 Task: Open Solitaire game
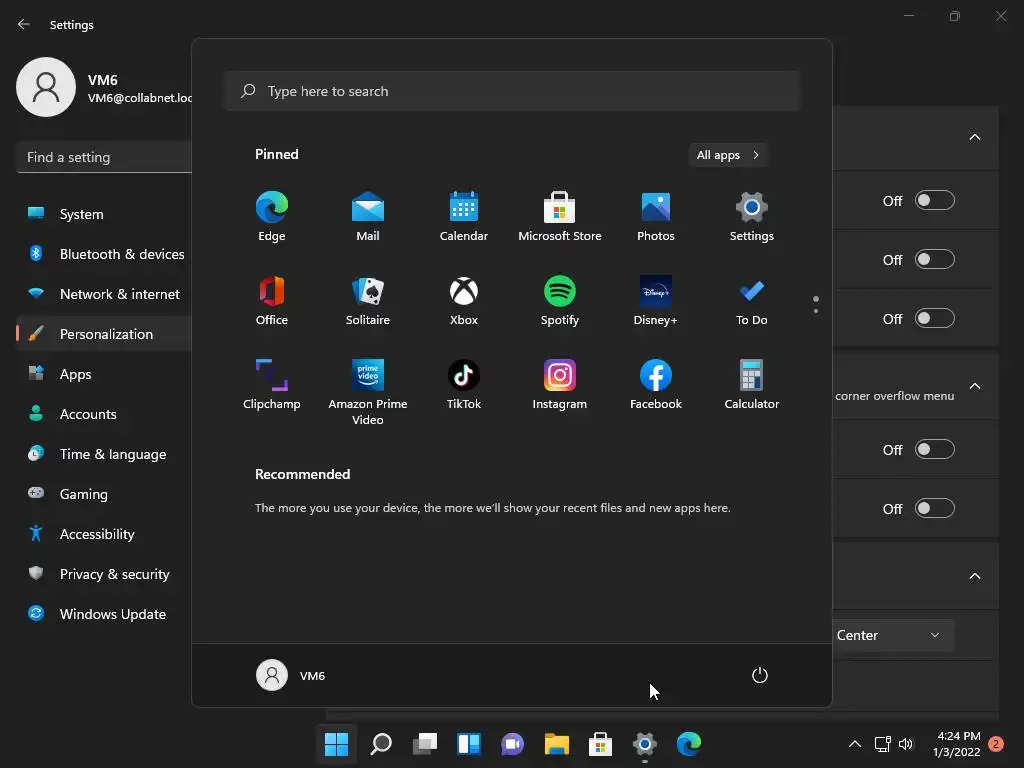368,300
